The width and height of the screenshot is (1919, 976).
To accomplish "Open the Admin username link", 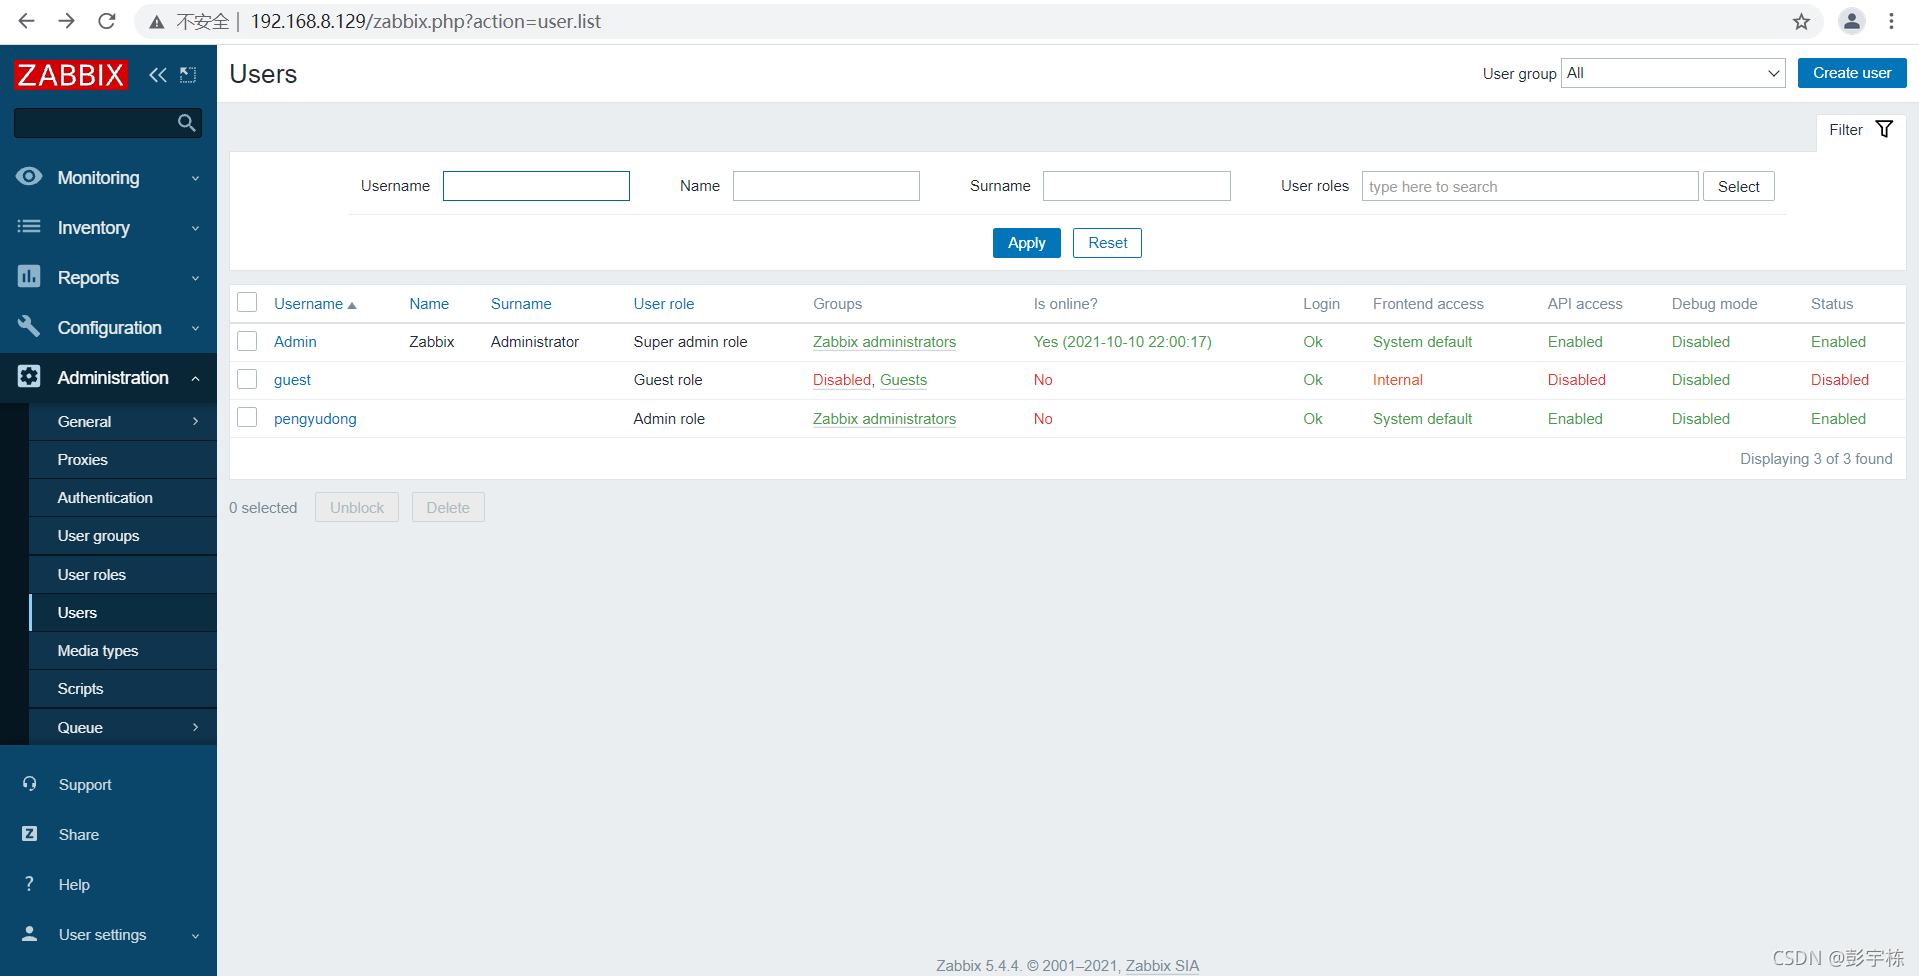I will pyautogui.click(x=295, y=341).
